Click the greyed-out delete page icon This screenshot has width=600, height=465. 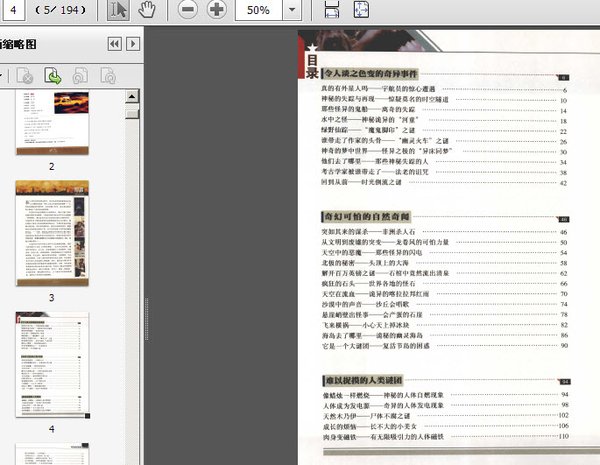[25, 75]
